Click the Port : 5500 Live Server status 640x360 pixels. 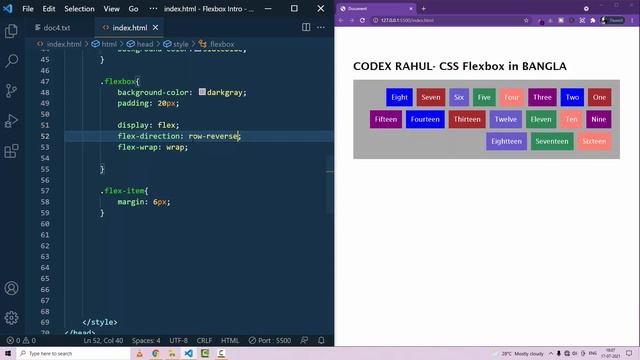click(x=270, y=340)
